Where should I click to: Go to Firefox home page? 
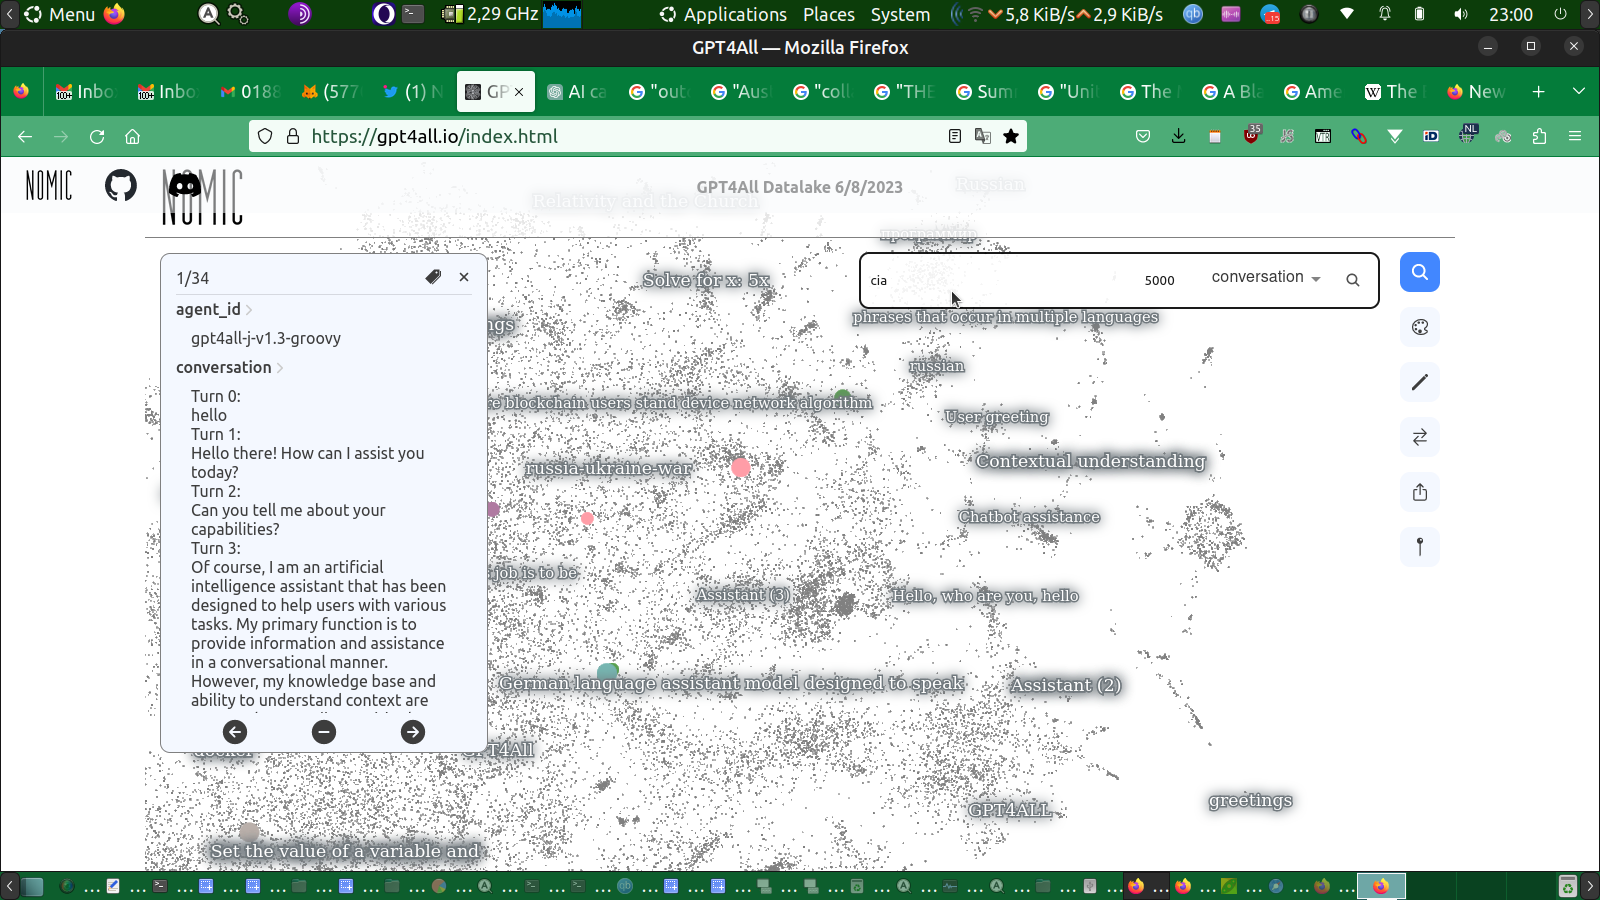[132, 136]
